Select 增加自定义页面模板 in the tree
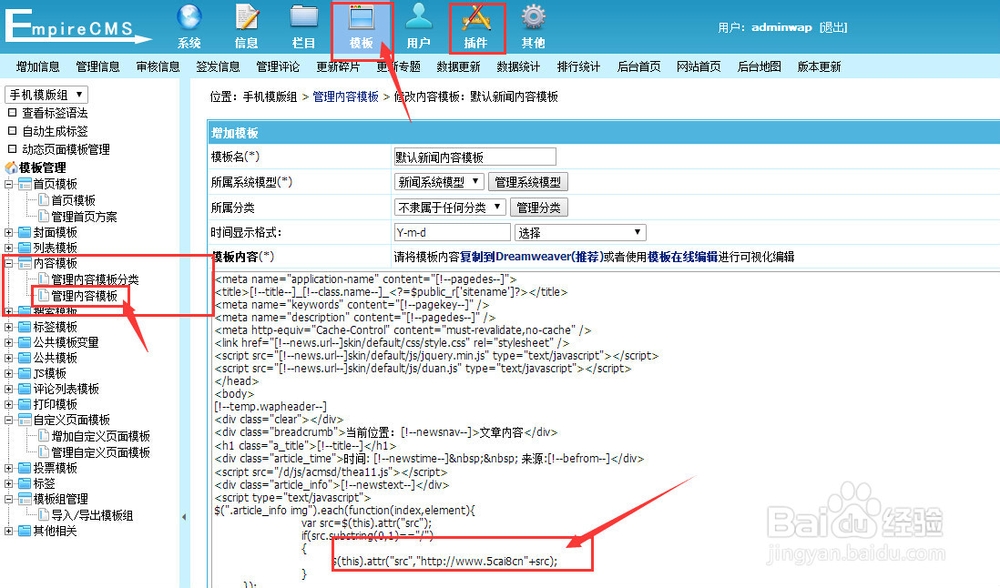This screenshot has height=588, width=1000. pyautogui.click(x=101, y=436)
